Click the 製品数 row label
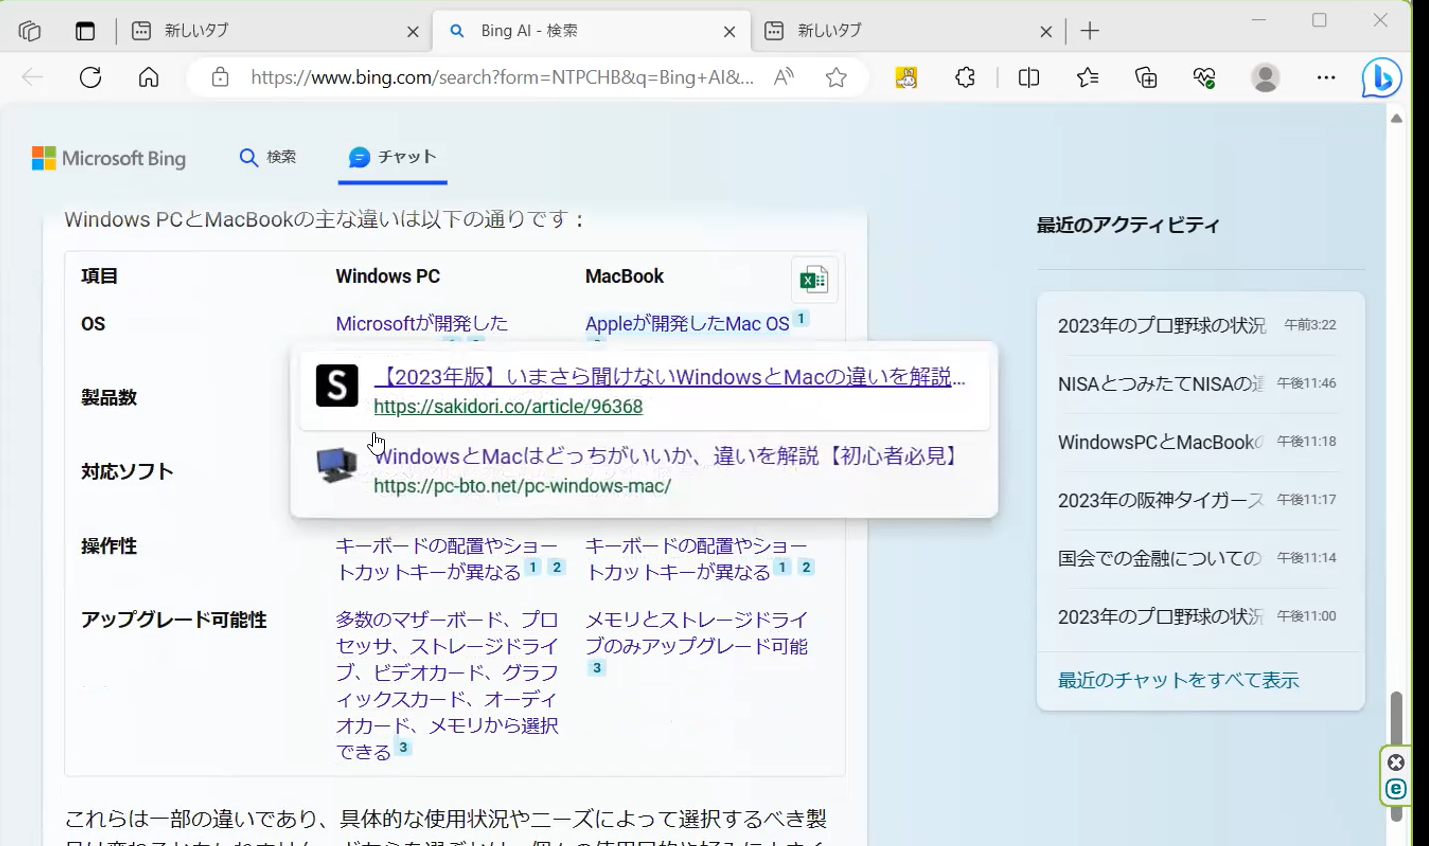1429x846 pixels. click(109, 398)
